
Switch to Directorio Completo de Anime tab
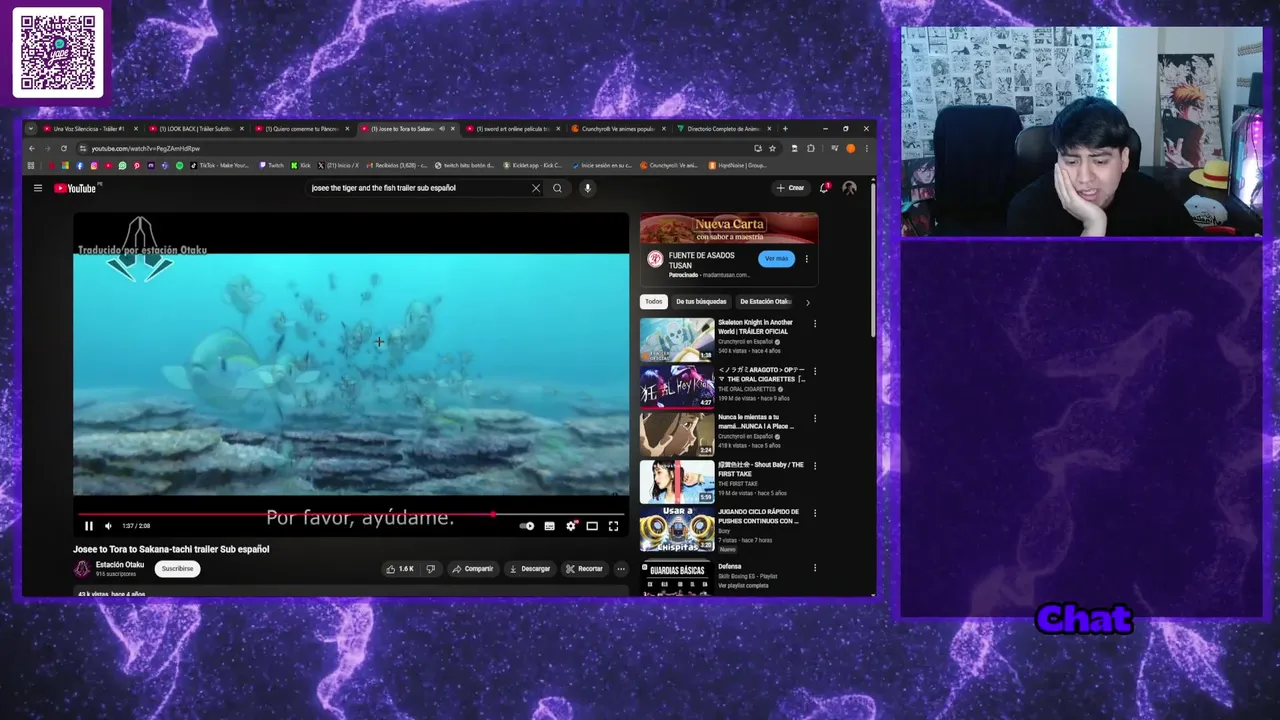723,129
